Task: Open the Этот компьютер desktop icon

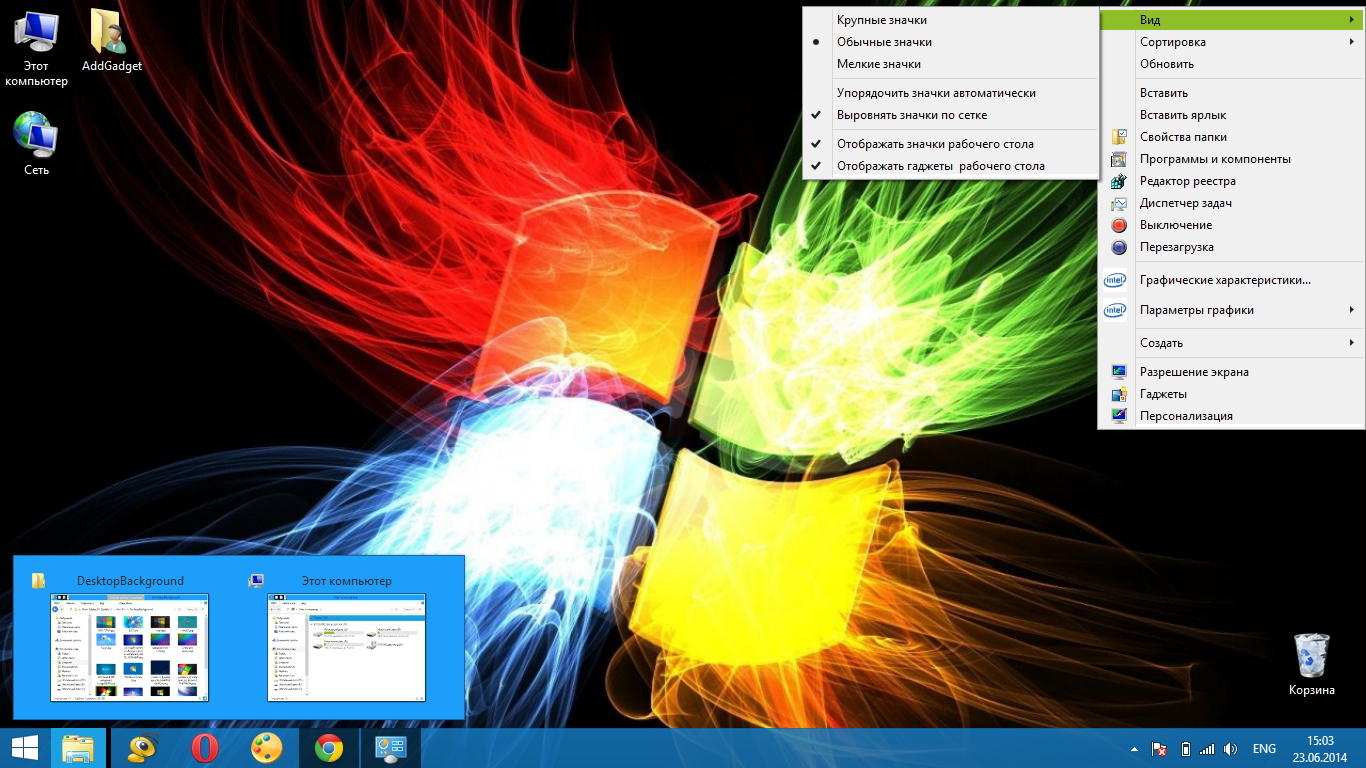Action: coord(36,47)
